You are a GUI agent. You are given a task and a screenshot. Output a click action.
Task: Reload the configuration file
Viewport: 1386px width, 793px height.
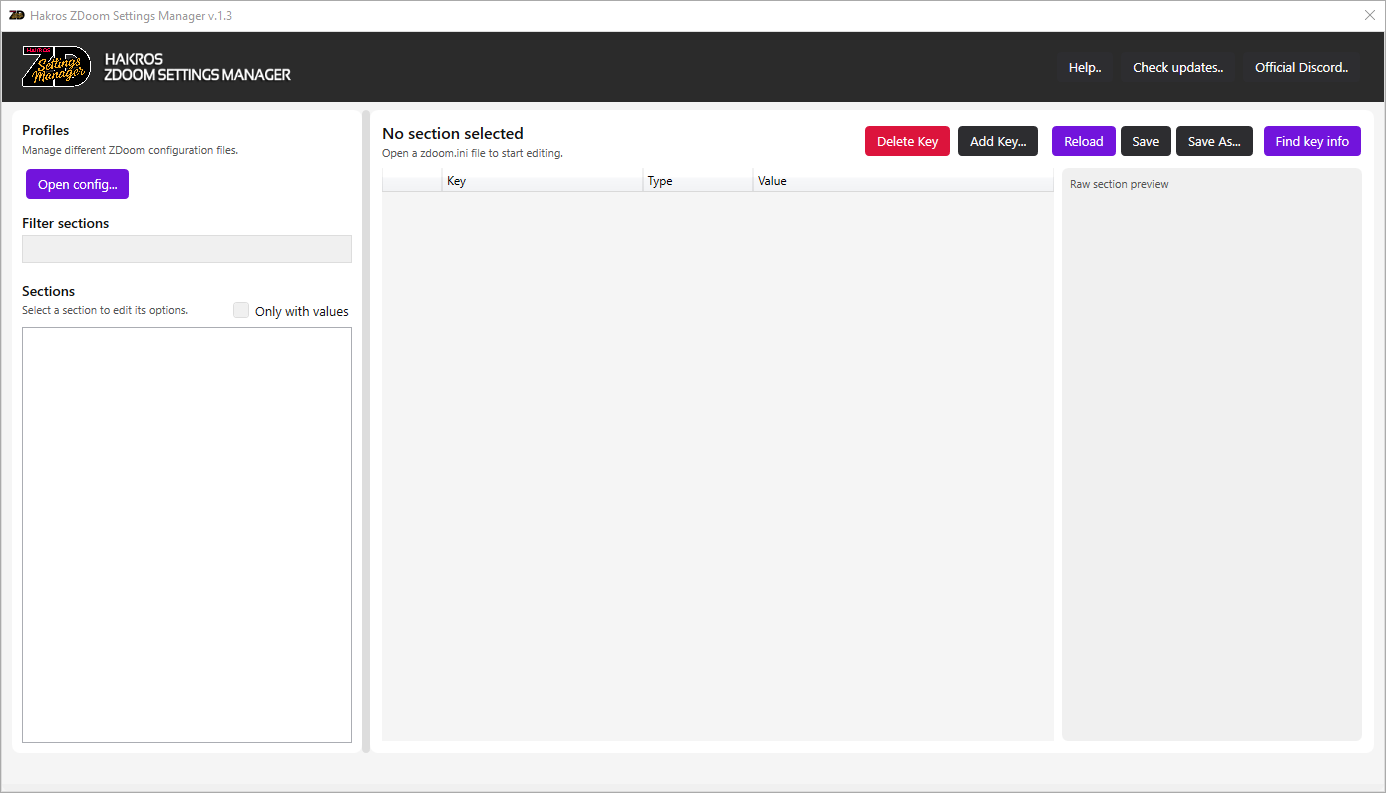coord(1083,141)
